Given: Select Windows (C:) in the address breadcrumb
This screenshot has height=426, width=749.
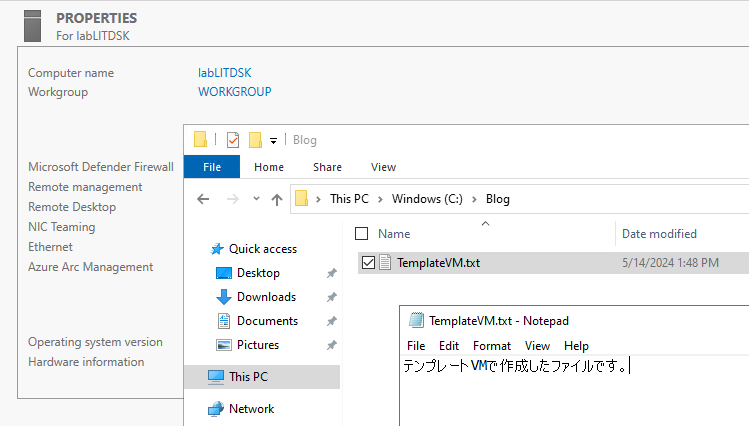Looking at the screenshot, I should pos(427,199).
